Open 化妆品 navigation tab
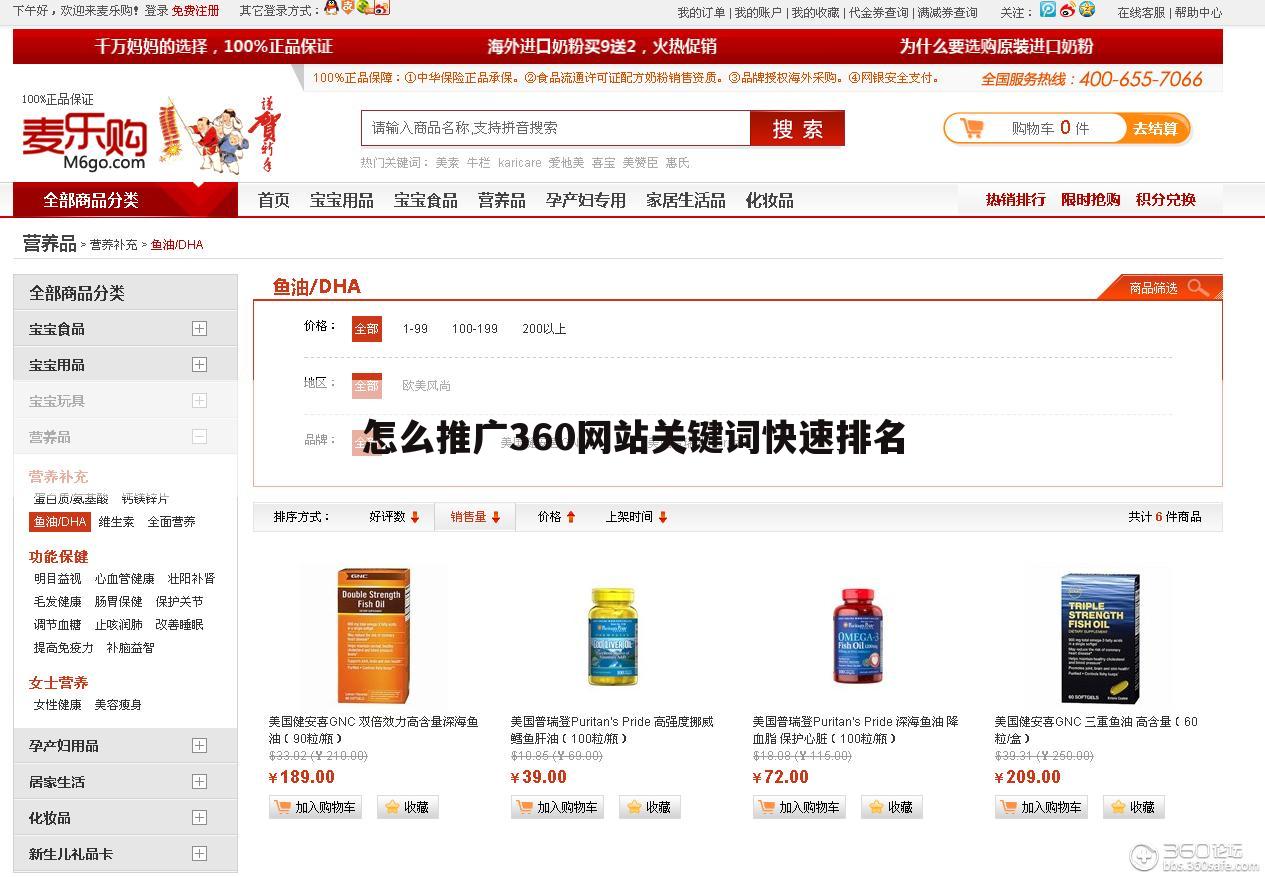 [770, 200]
